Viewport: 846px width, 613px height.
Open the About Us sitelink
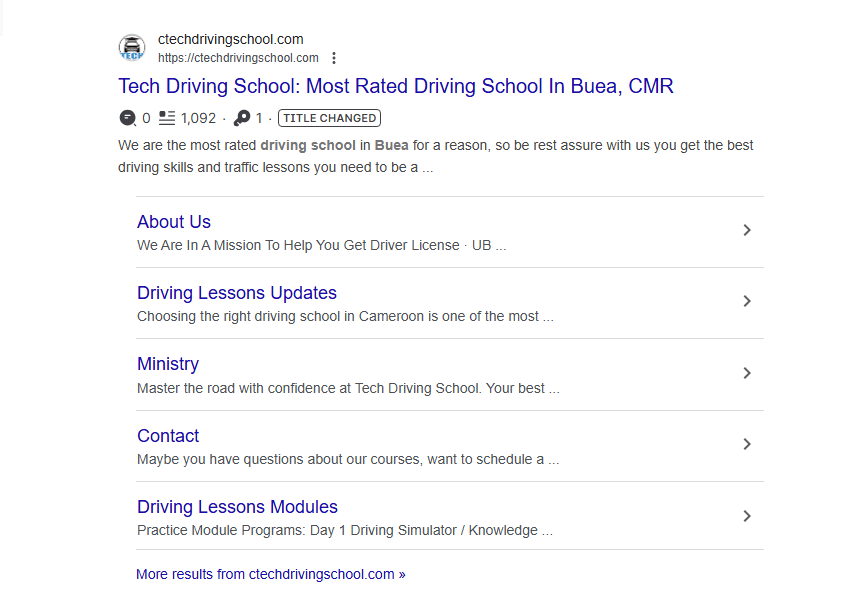point(174,222)
